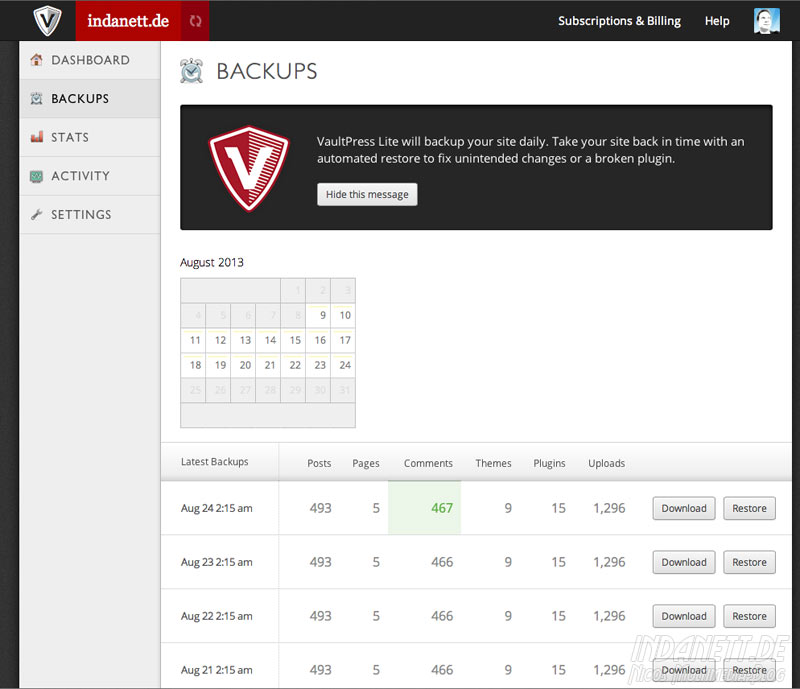Select August 15 in the calendar

click(x=293, y=340)
